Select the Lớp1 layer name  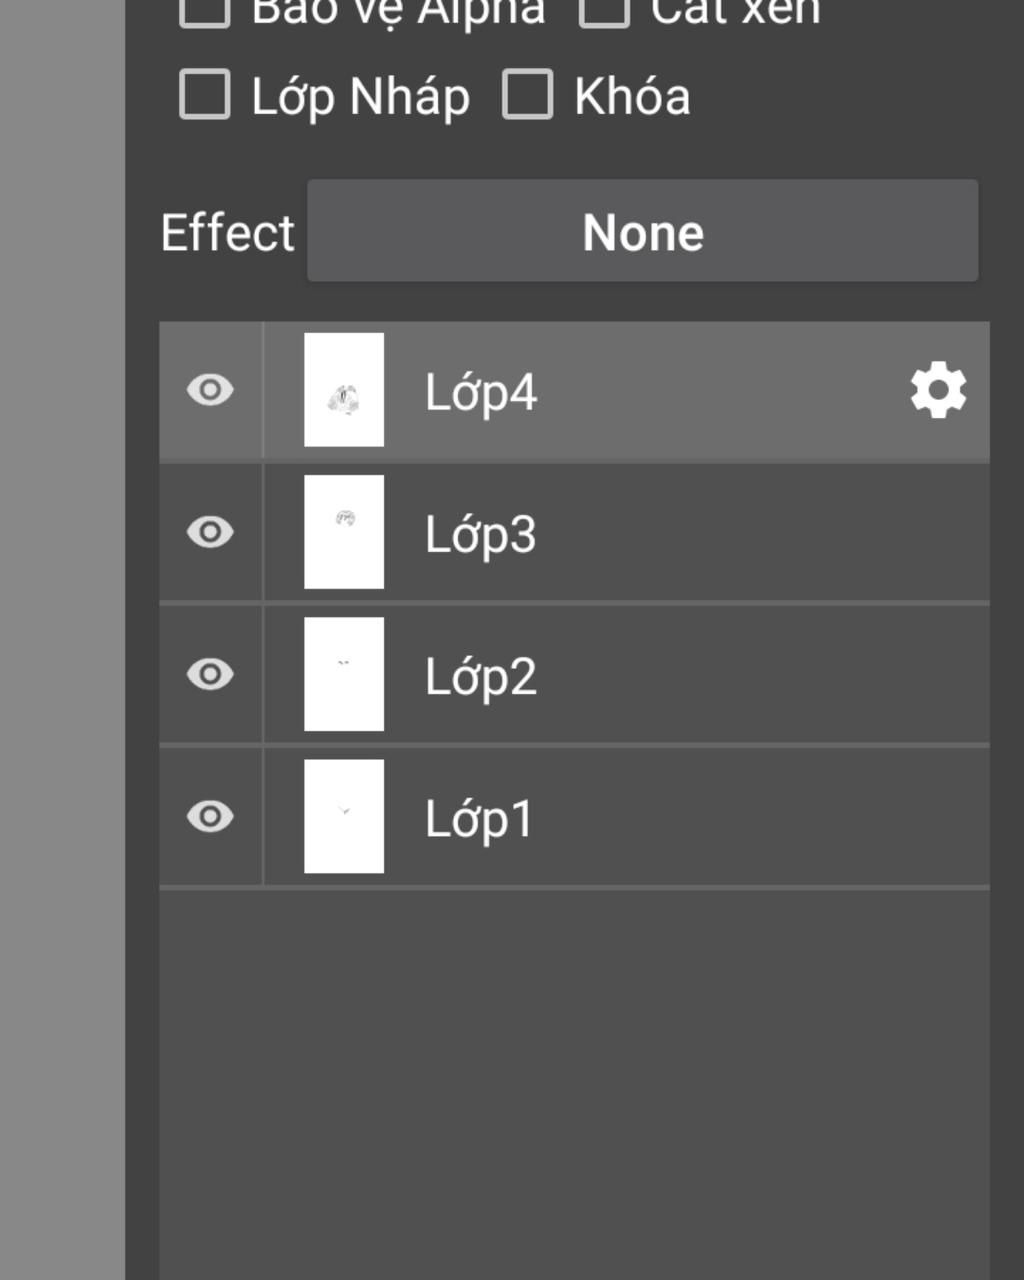[x=479, y=818]
